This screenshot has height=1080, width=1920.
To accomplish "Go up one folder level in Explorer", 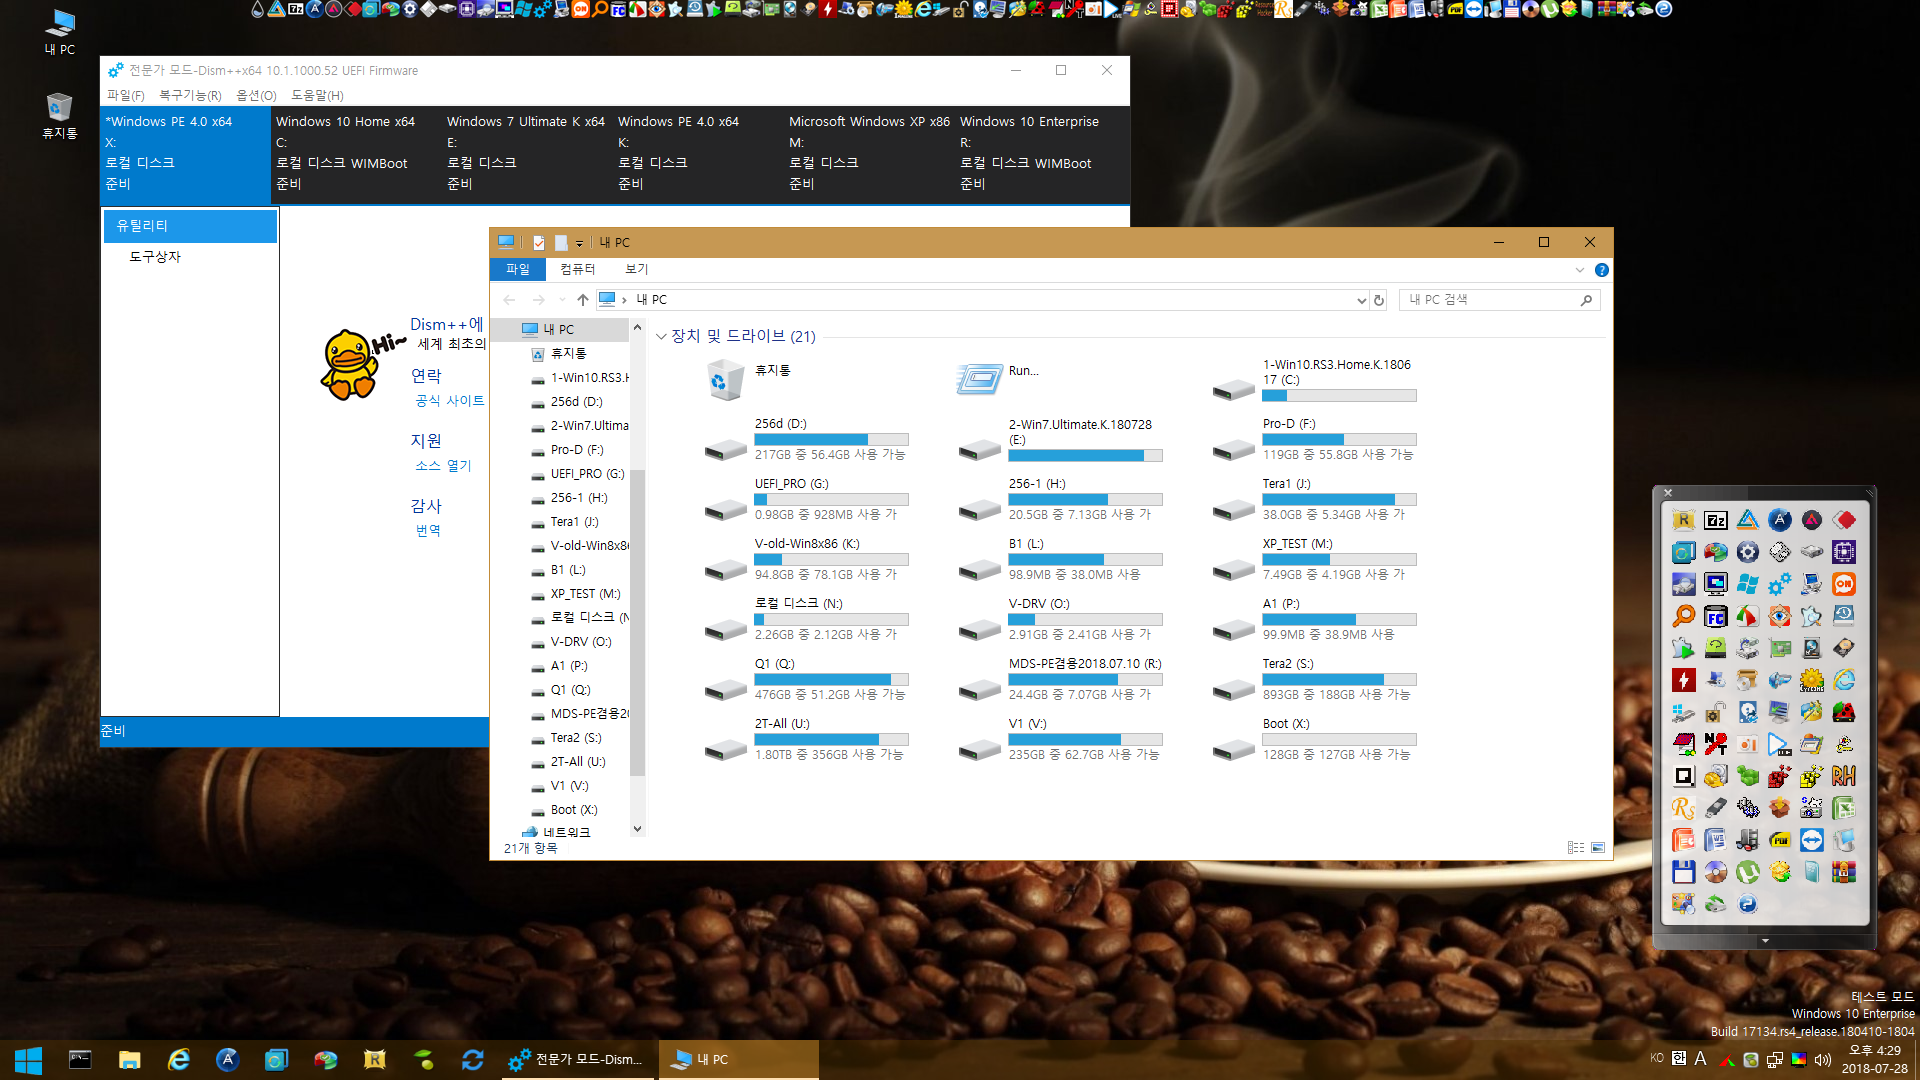I will pyautogui.click(x=583, y=300).
